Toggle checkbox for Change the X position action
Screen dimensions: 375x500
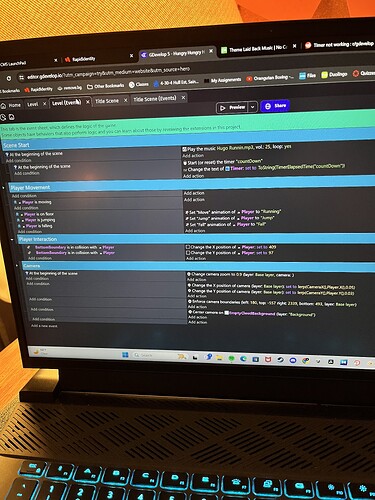[x=188, y=247]
